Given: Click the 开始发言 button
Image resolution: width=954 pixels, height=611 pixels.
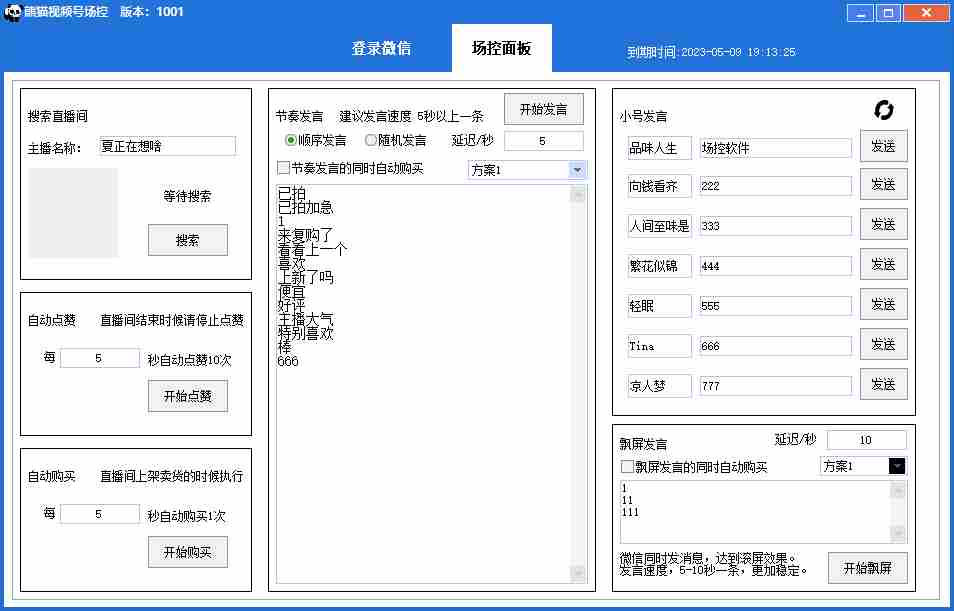Looking at the screenshot, I should coord(544,110).
